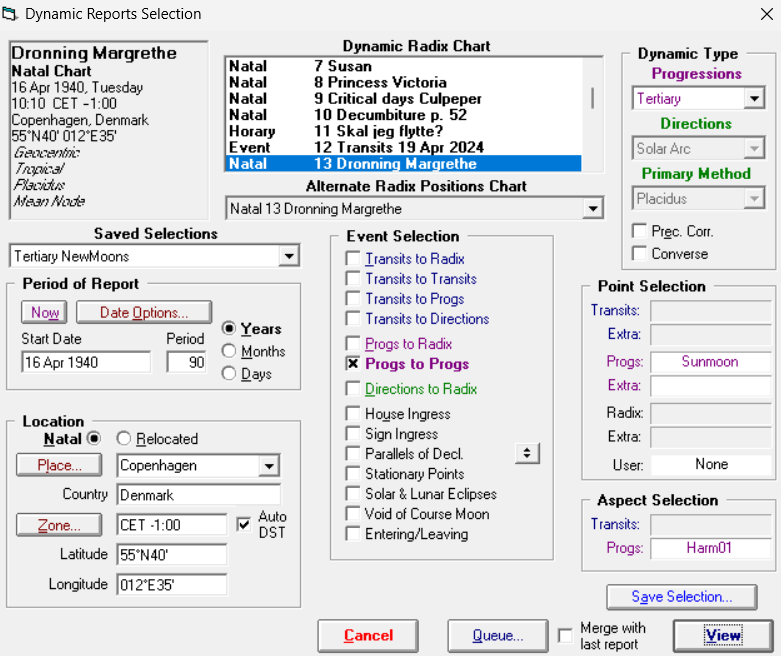Check Transits to Directions
Image resolution: width=781 pixels, height=656 pixels.
click(353, 318)
